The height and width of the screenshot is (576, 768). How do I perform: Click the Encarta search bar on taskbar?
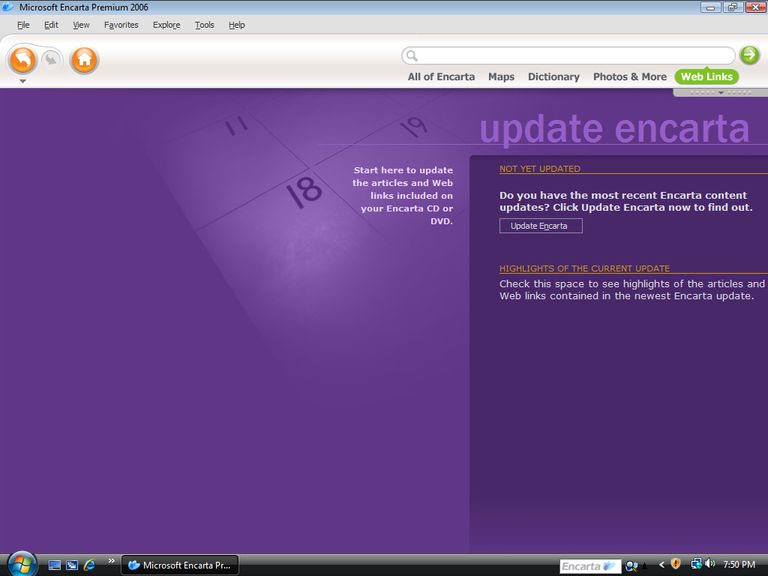click(588, 566)
